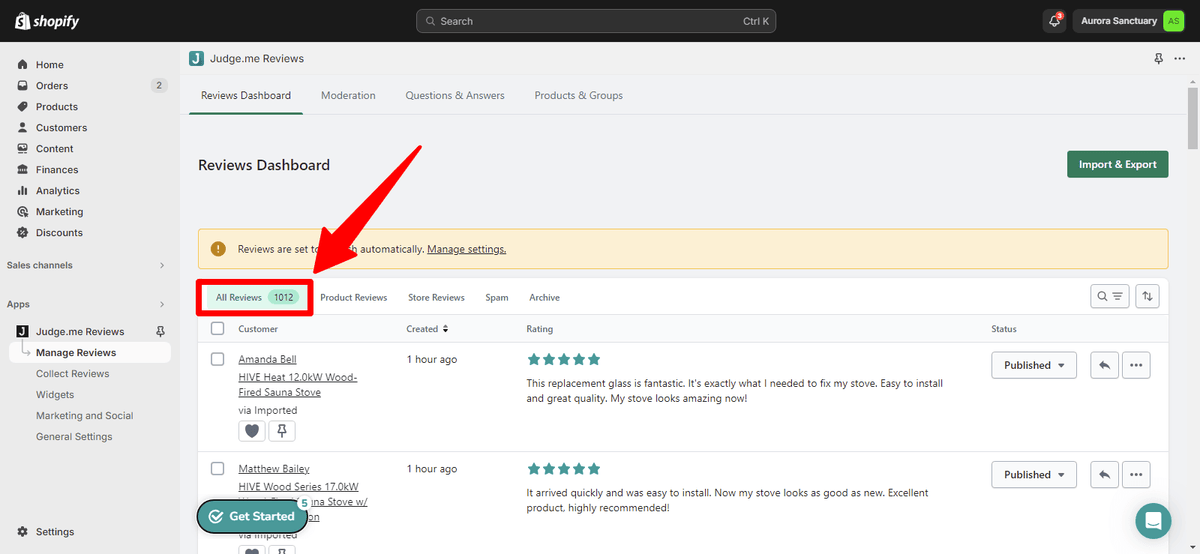Open Analytics in the sidebar
Screen dimensions: 1200x554
coord(57,191)
